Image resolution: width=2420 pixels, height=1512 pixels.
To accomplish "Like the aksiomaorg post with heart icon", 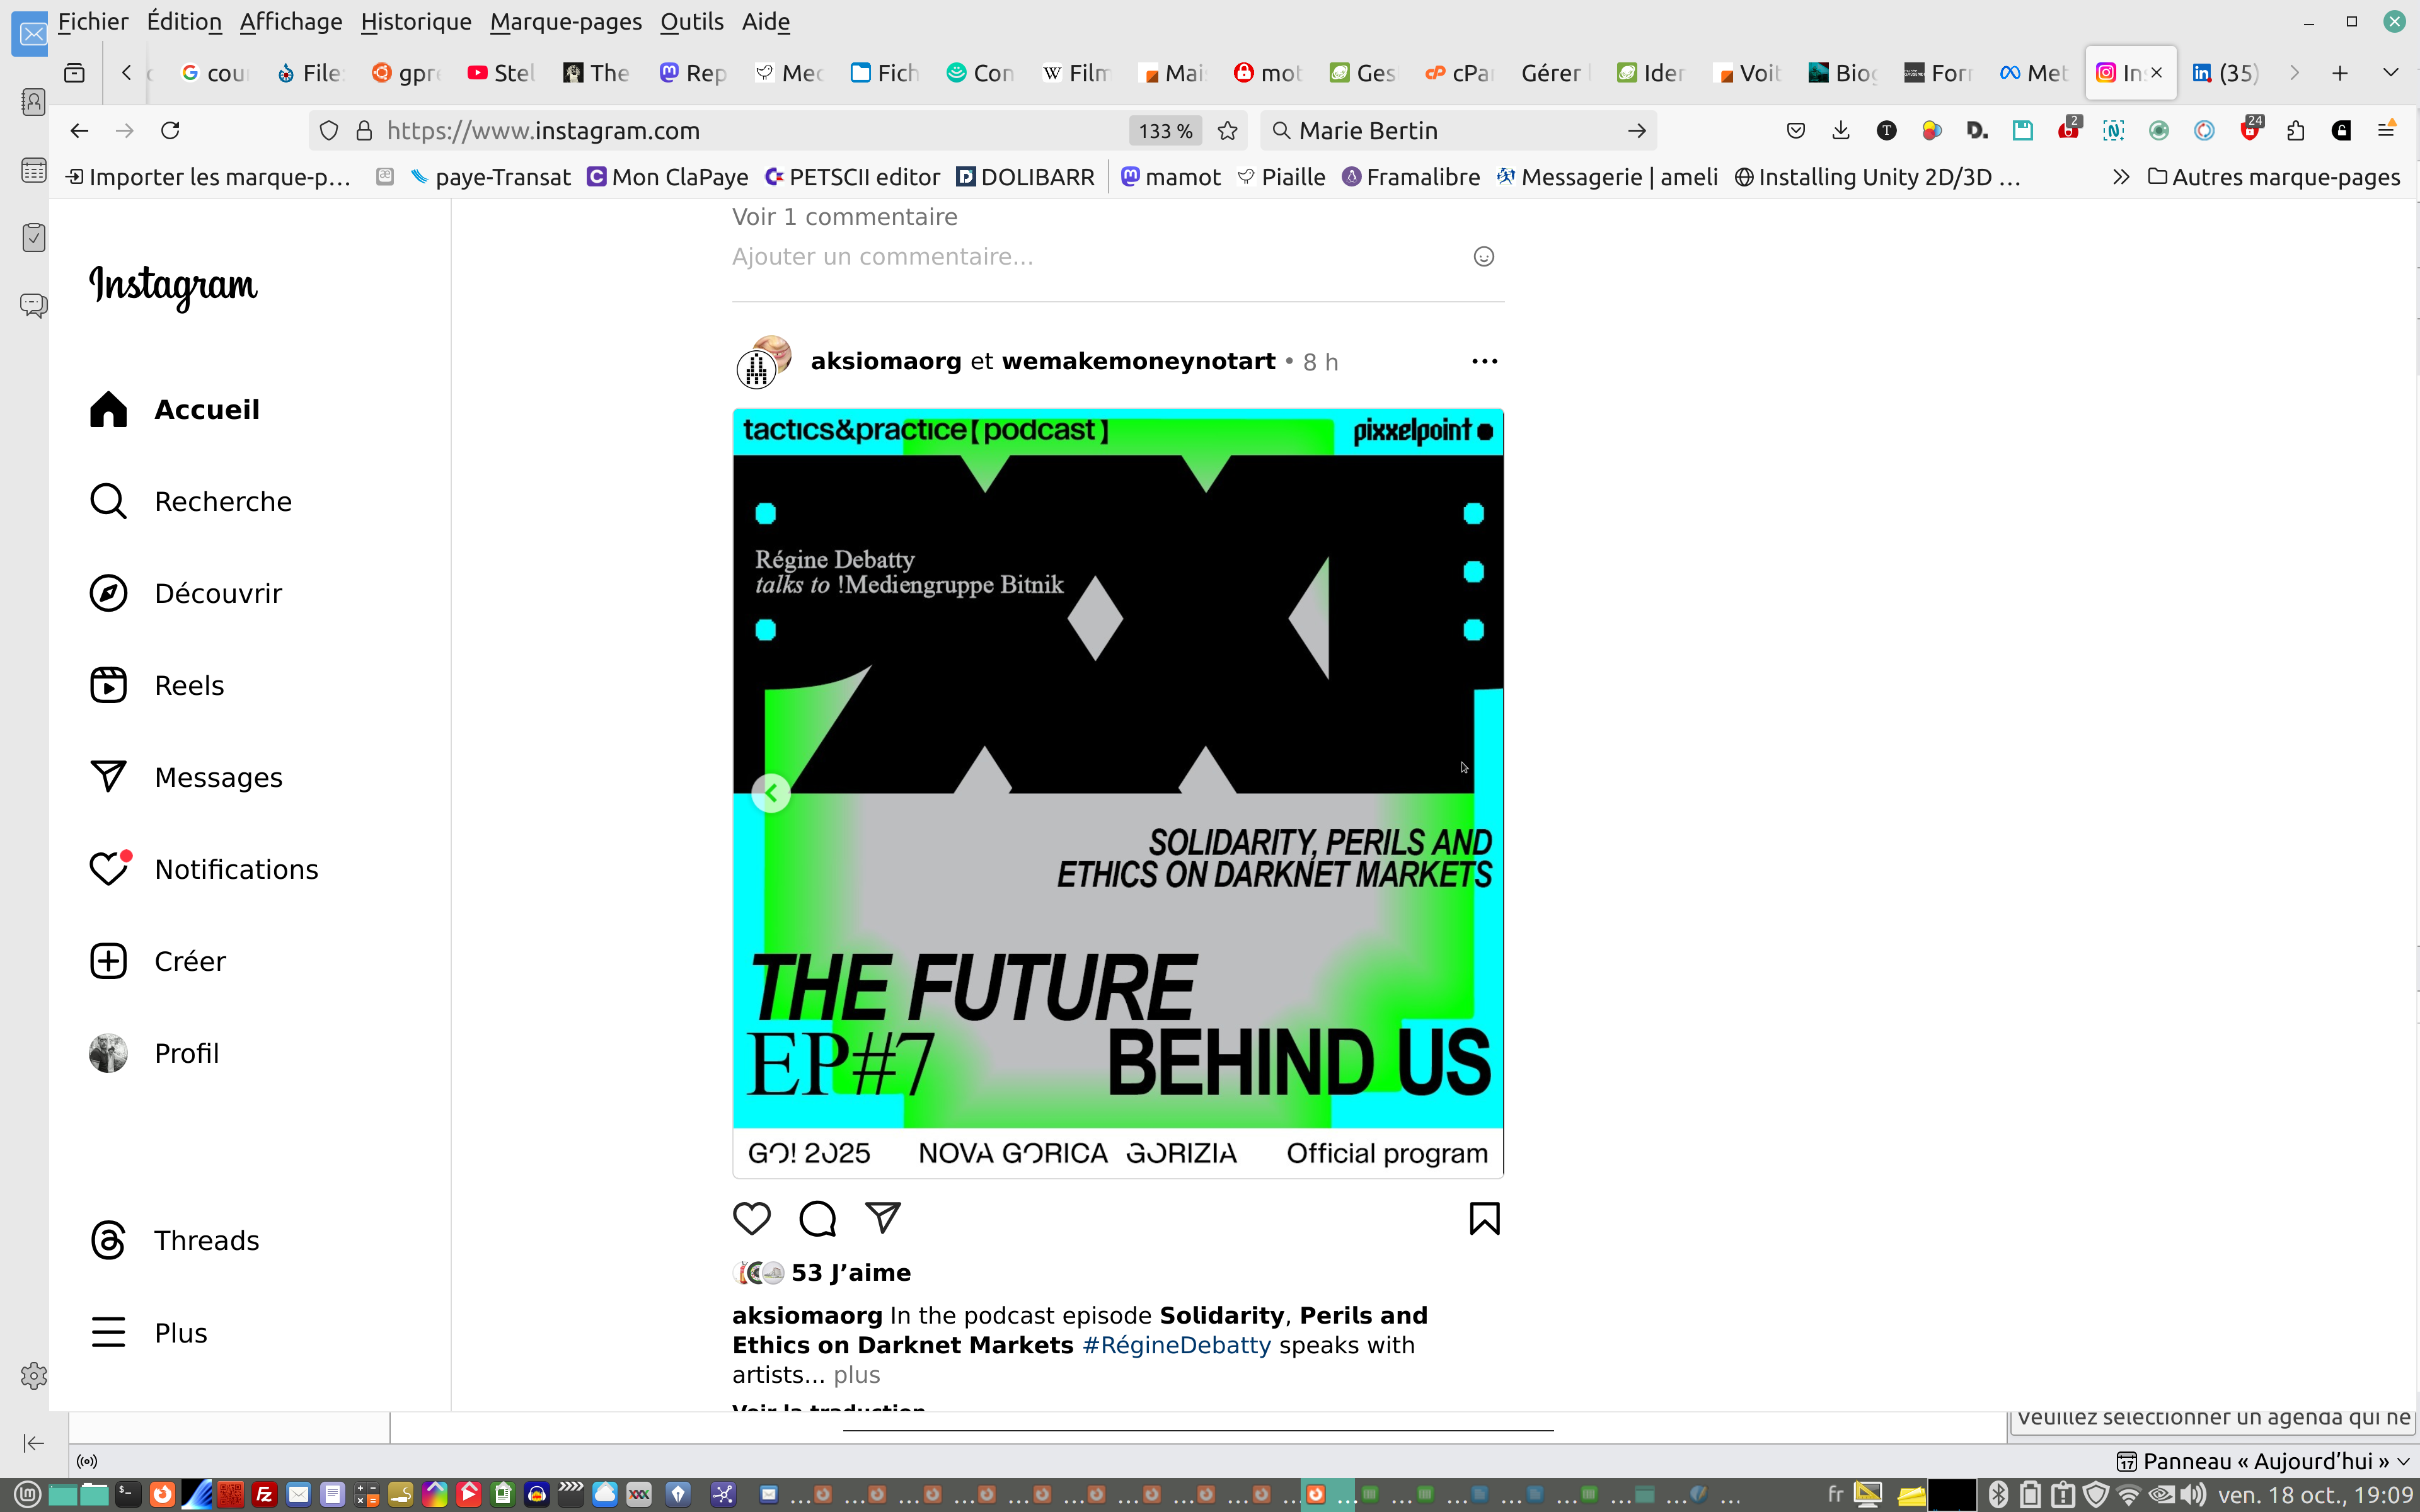I will click(x=751, y=1218).
